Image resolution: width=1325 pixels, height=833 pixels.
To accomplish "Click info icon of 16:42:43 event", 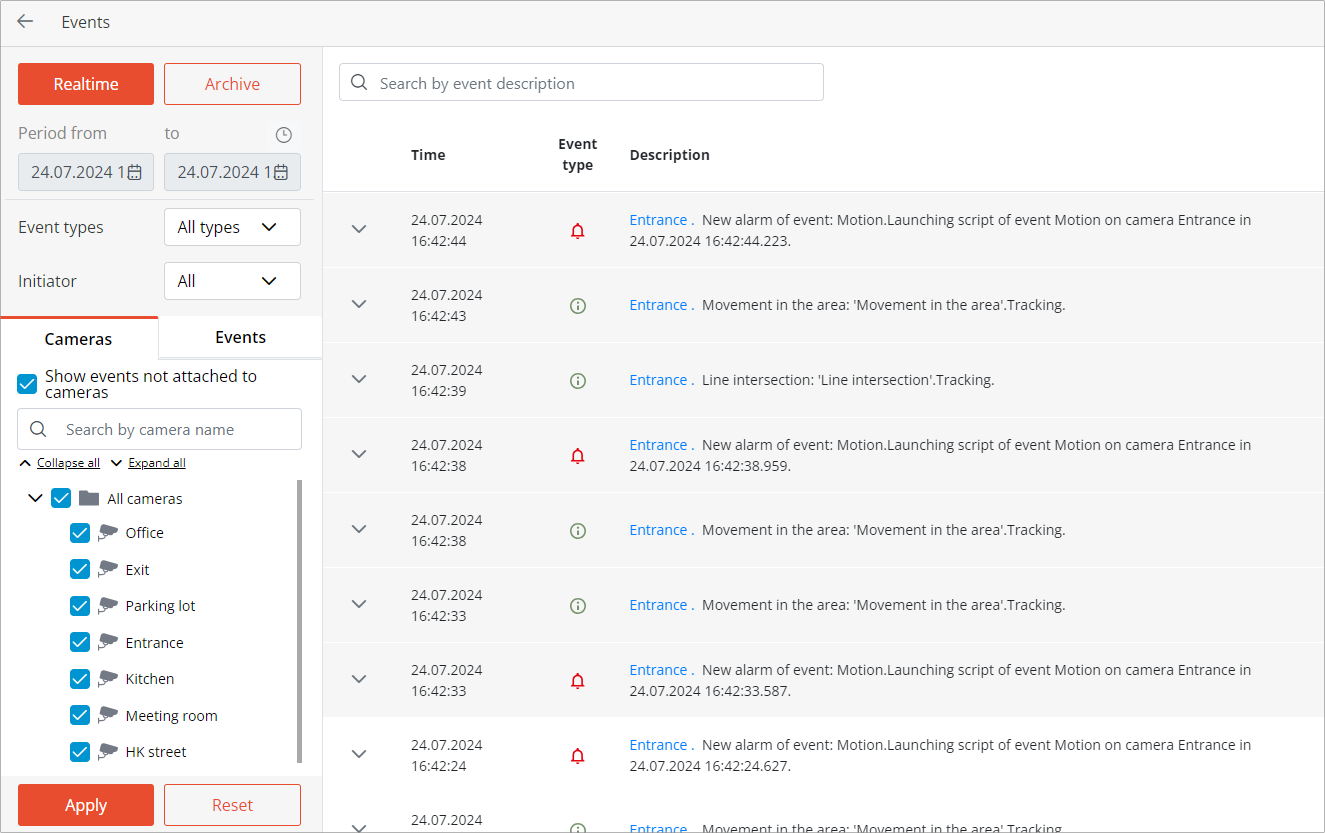I will (x=577, y=306).
